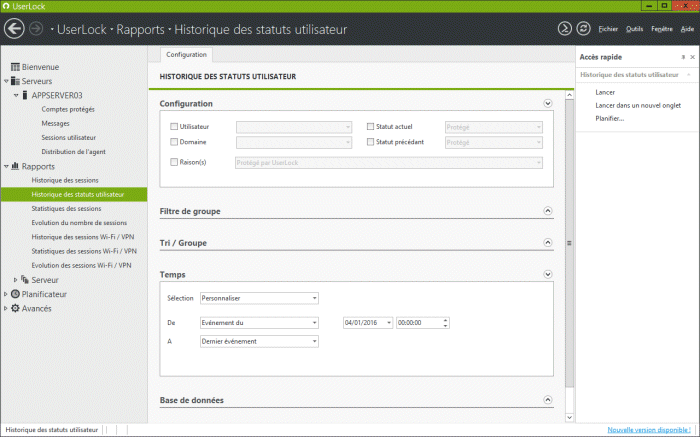Close the Accès rapide panel
Viewport: 700px width, 437px height.
[692, 57]
